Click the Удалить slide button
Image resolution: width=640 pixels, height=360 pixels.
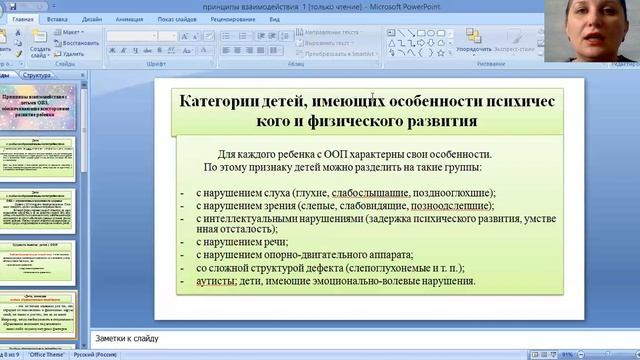click(x=69, y=54)
